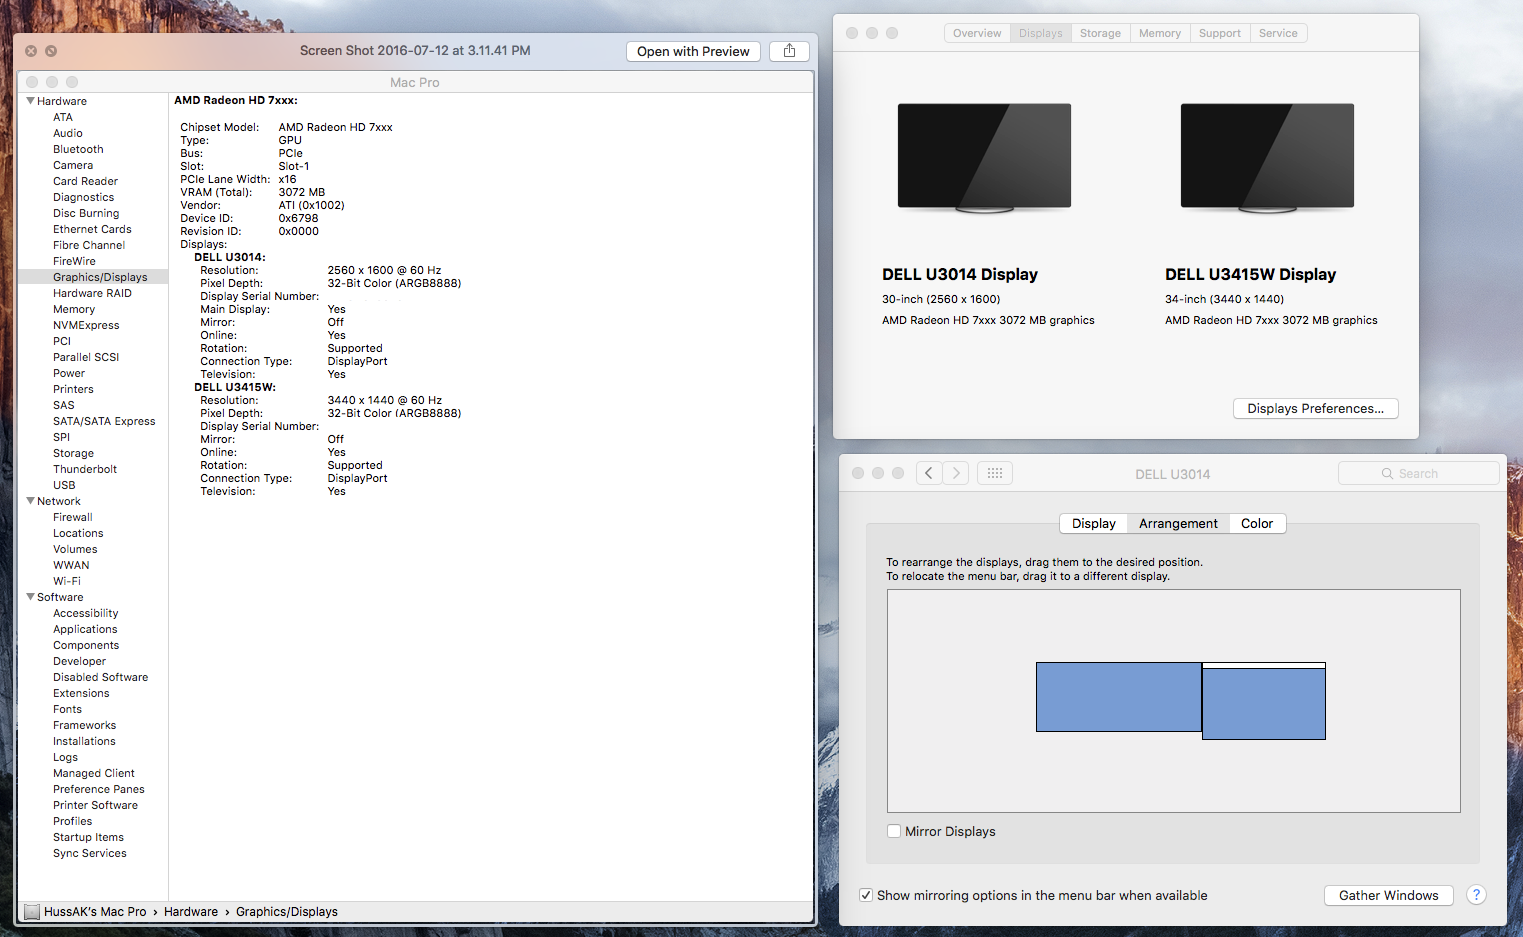Select Wi-Fi under Network
Screen dimensions: 1523x937
pos(67,581)
